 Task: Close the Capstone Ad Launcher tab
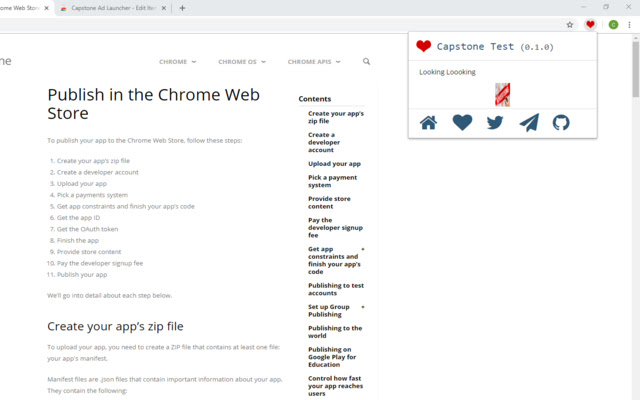[164, 8]
